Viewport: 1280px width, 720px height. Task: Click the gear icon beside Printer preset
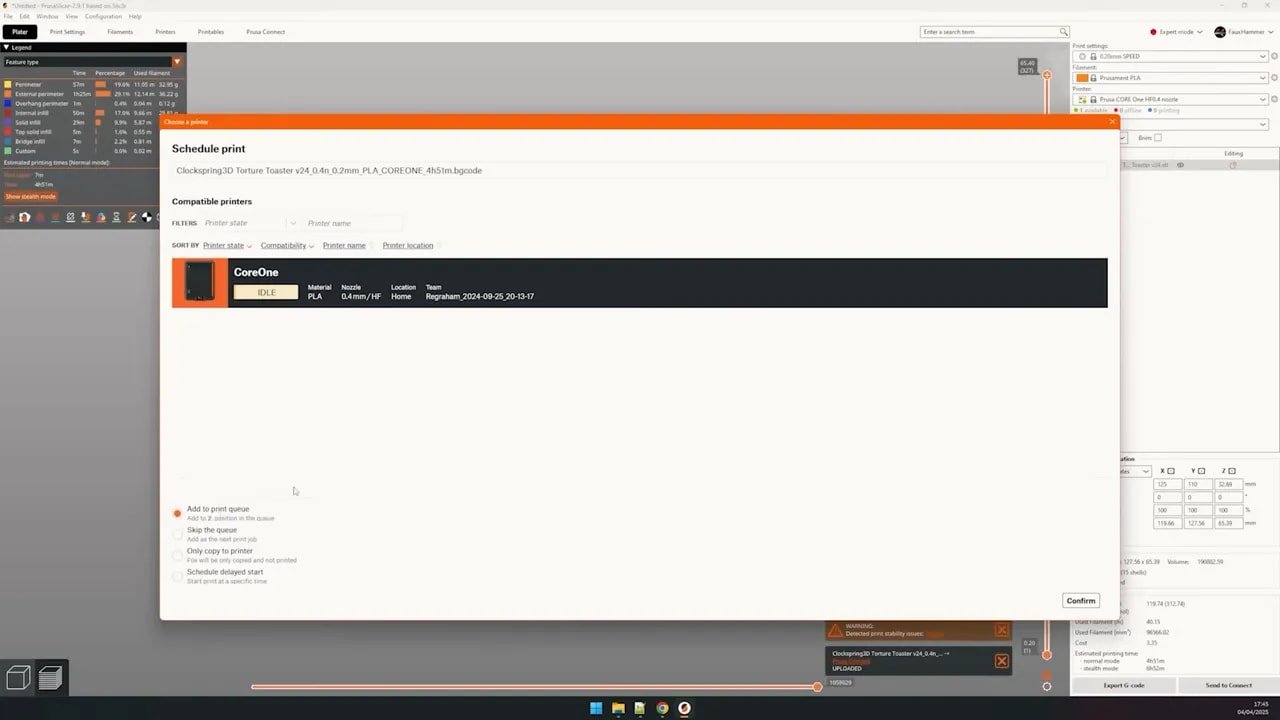1274,100
